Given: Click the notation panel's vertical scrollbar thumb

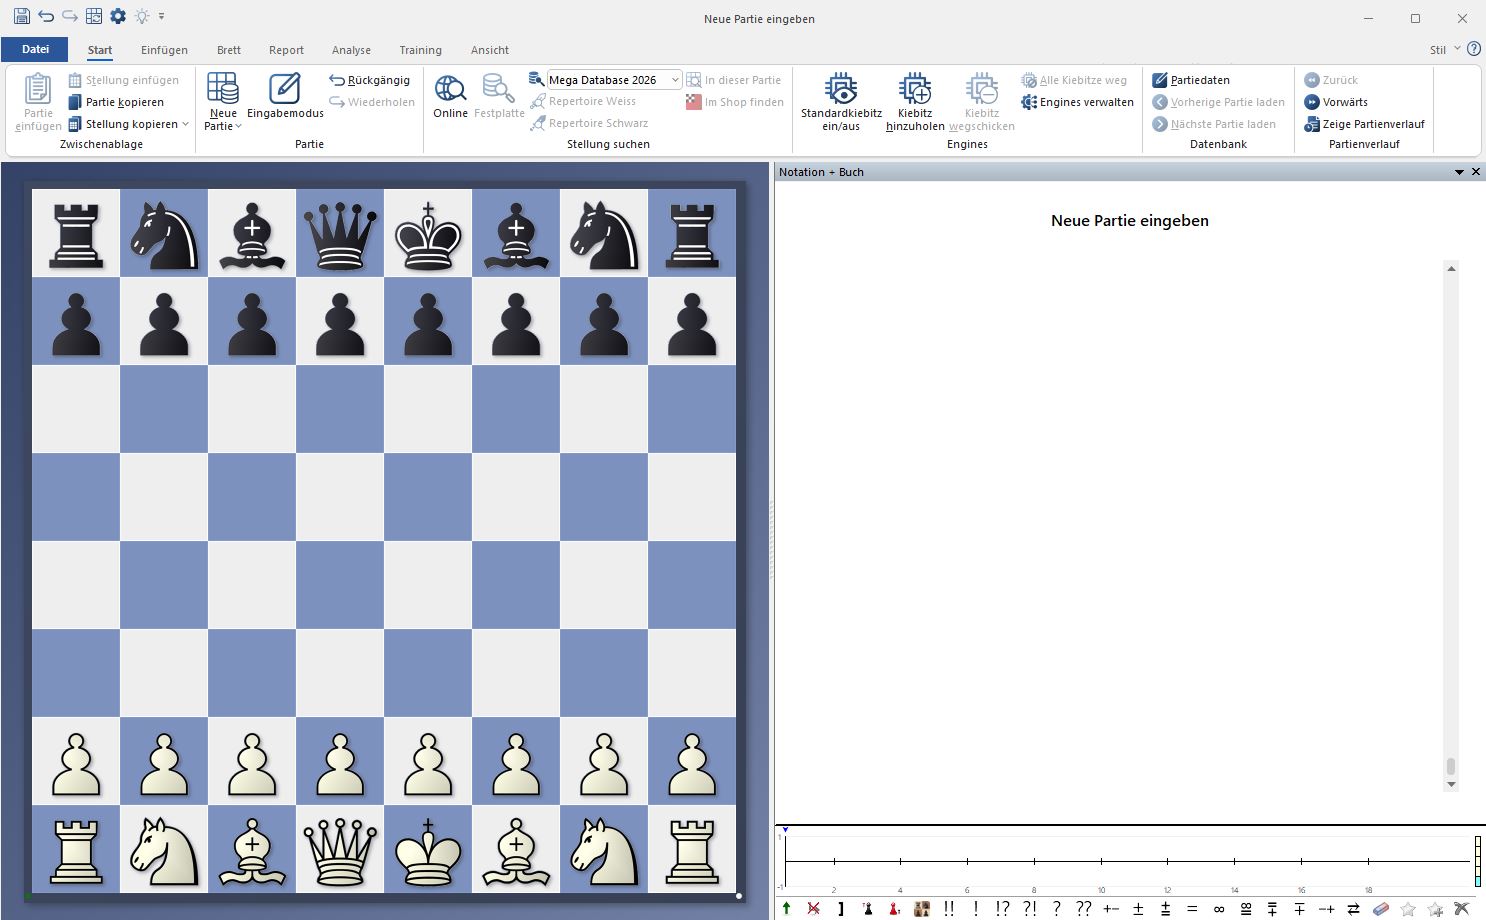Looking at the screenshot, I should [1451, 767].
